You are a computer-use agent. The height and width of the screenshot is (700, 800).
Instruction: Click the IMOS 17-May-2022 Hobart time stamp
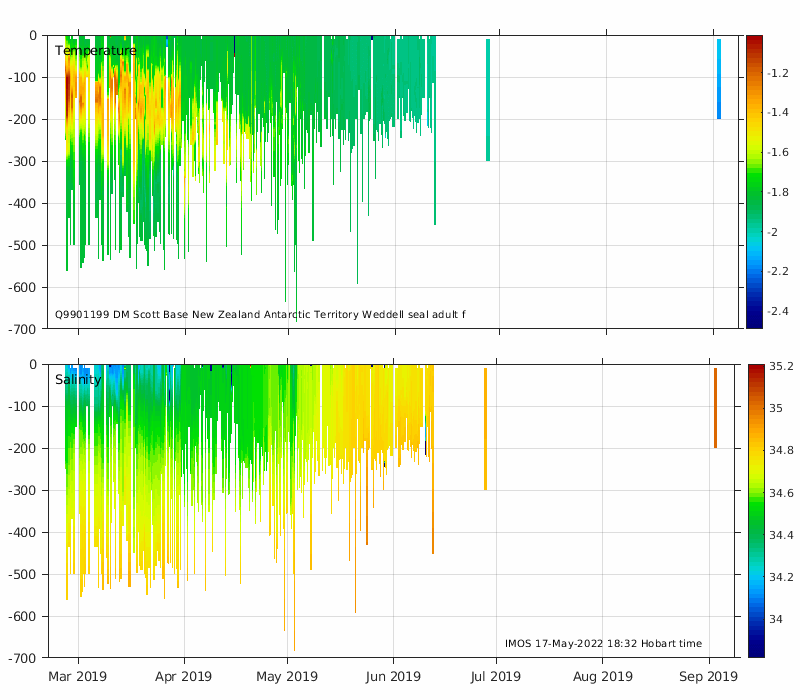(x=603, y=644)
